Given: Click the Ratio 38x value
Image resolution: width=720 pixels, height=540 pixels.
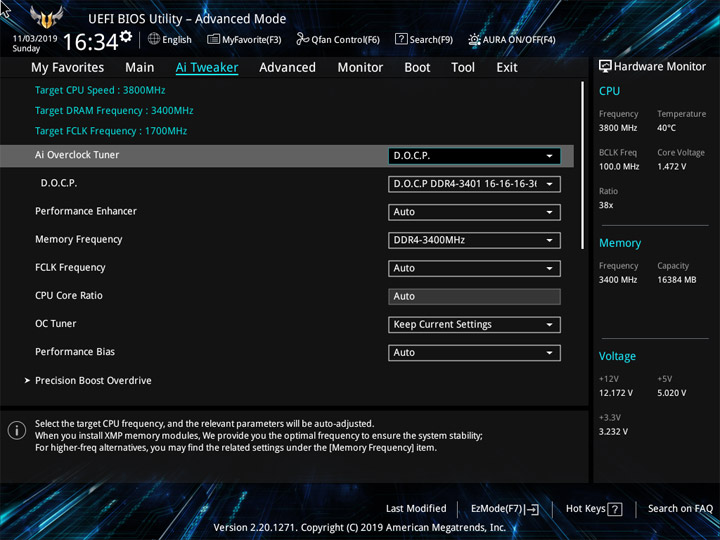Looking at the screenshot, I should [606, 205].
